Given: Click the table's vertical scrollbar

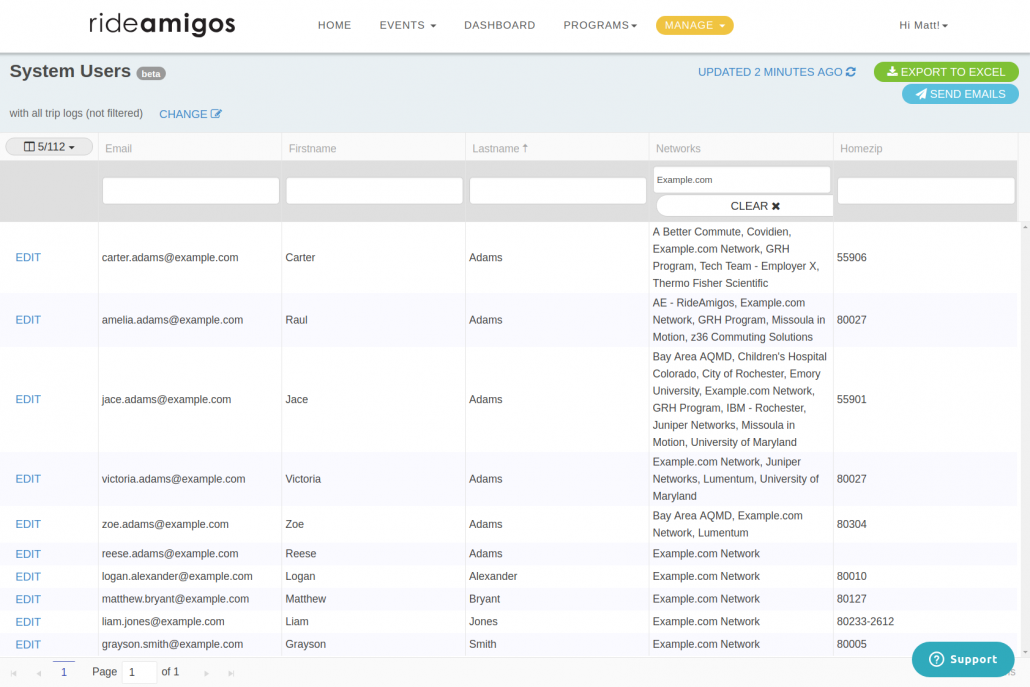Looking at the screenshot, I should pyautogui.click(x=1025, y=439).
